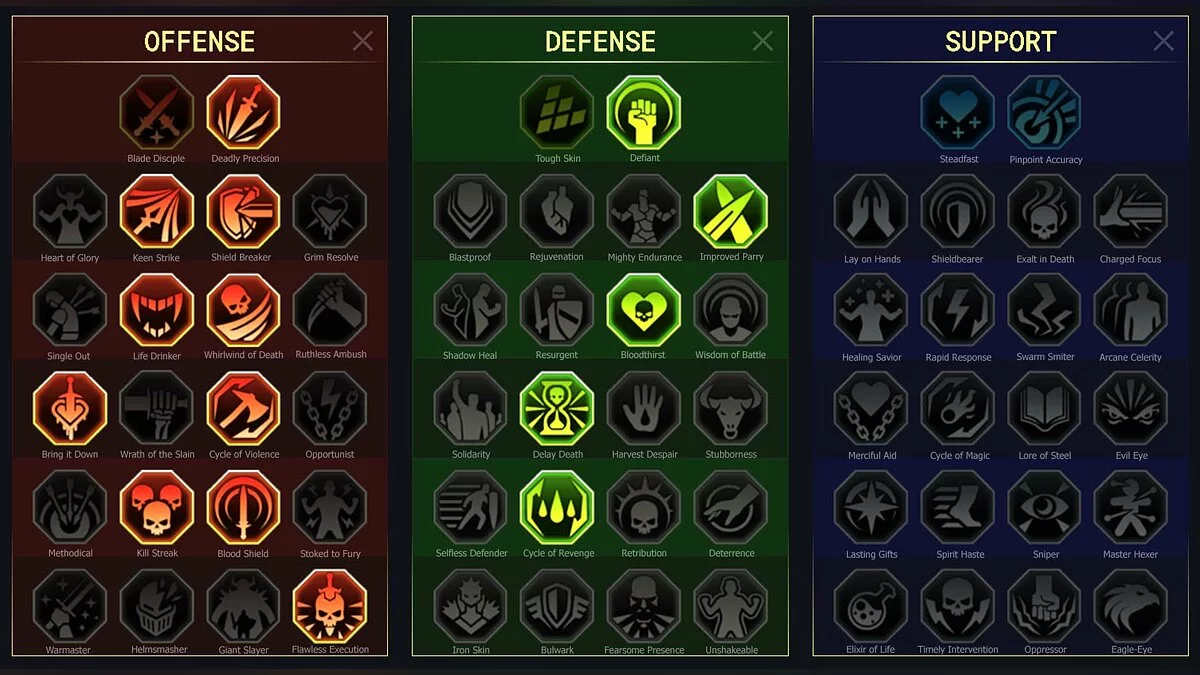Select the Evil Eye mastery
The height and width of the screenshot is (675, 1200).
pos(1131,409)
